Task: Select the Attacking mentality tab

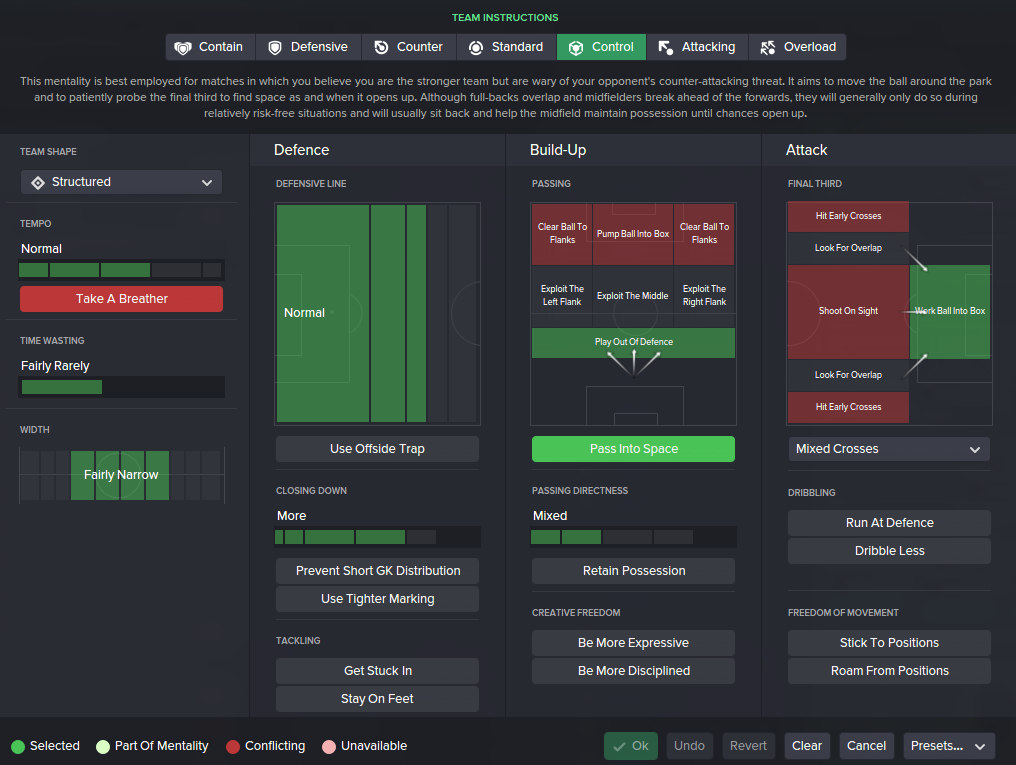Action: tap(697, 47)
